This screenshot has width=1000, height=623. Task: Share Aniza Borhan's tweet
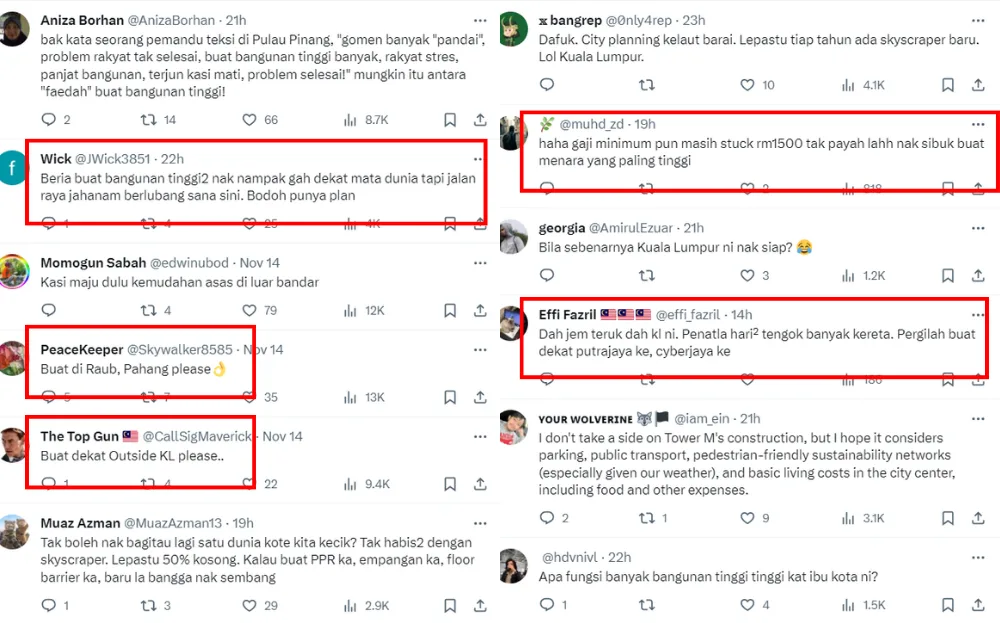(x=480, y=120)
